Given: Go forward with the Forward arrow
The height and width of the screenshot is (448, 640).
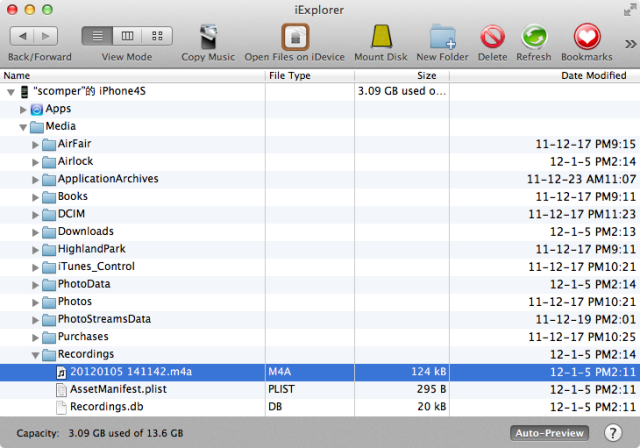Looking at the screenshot, I should [46, 36].
